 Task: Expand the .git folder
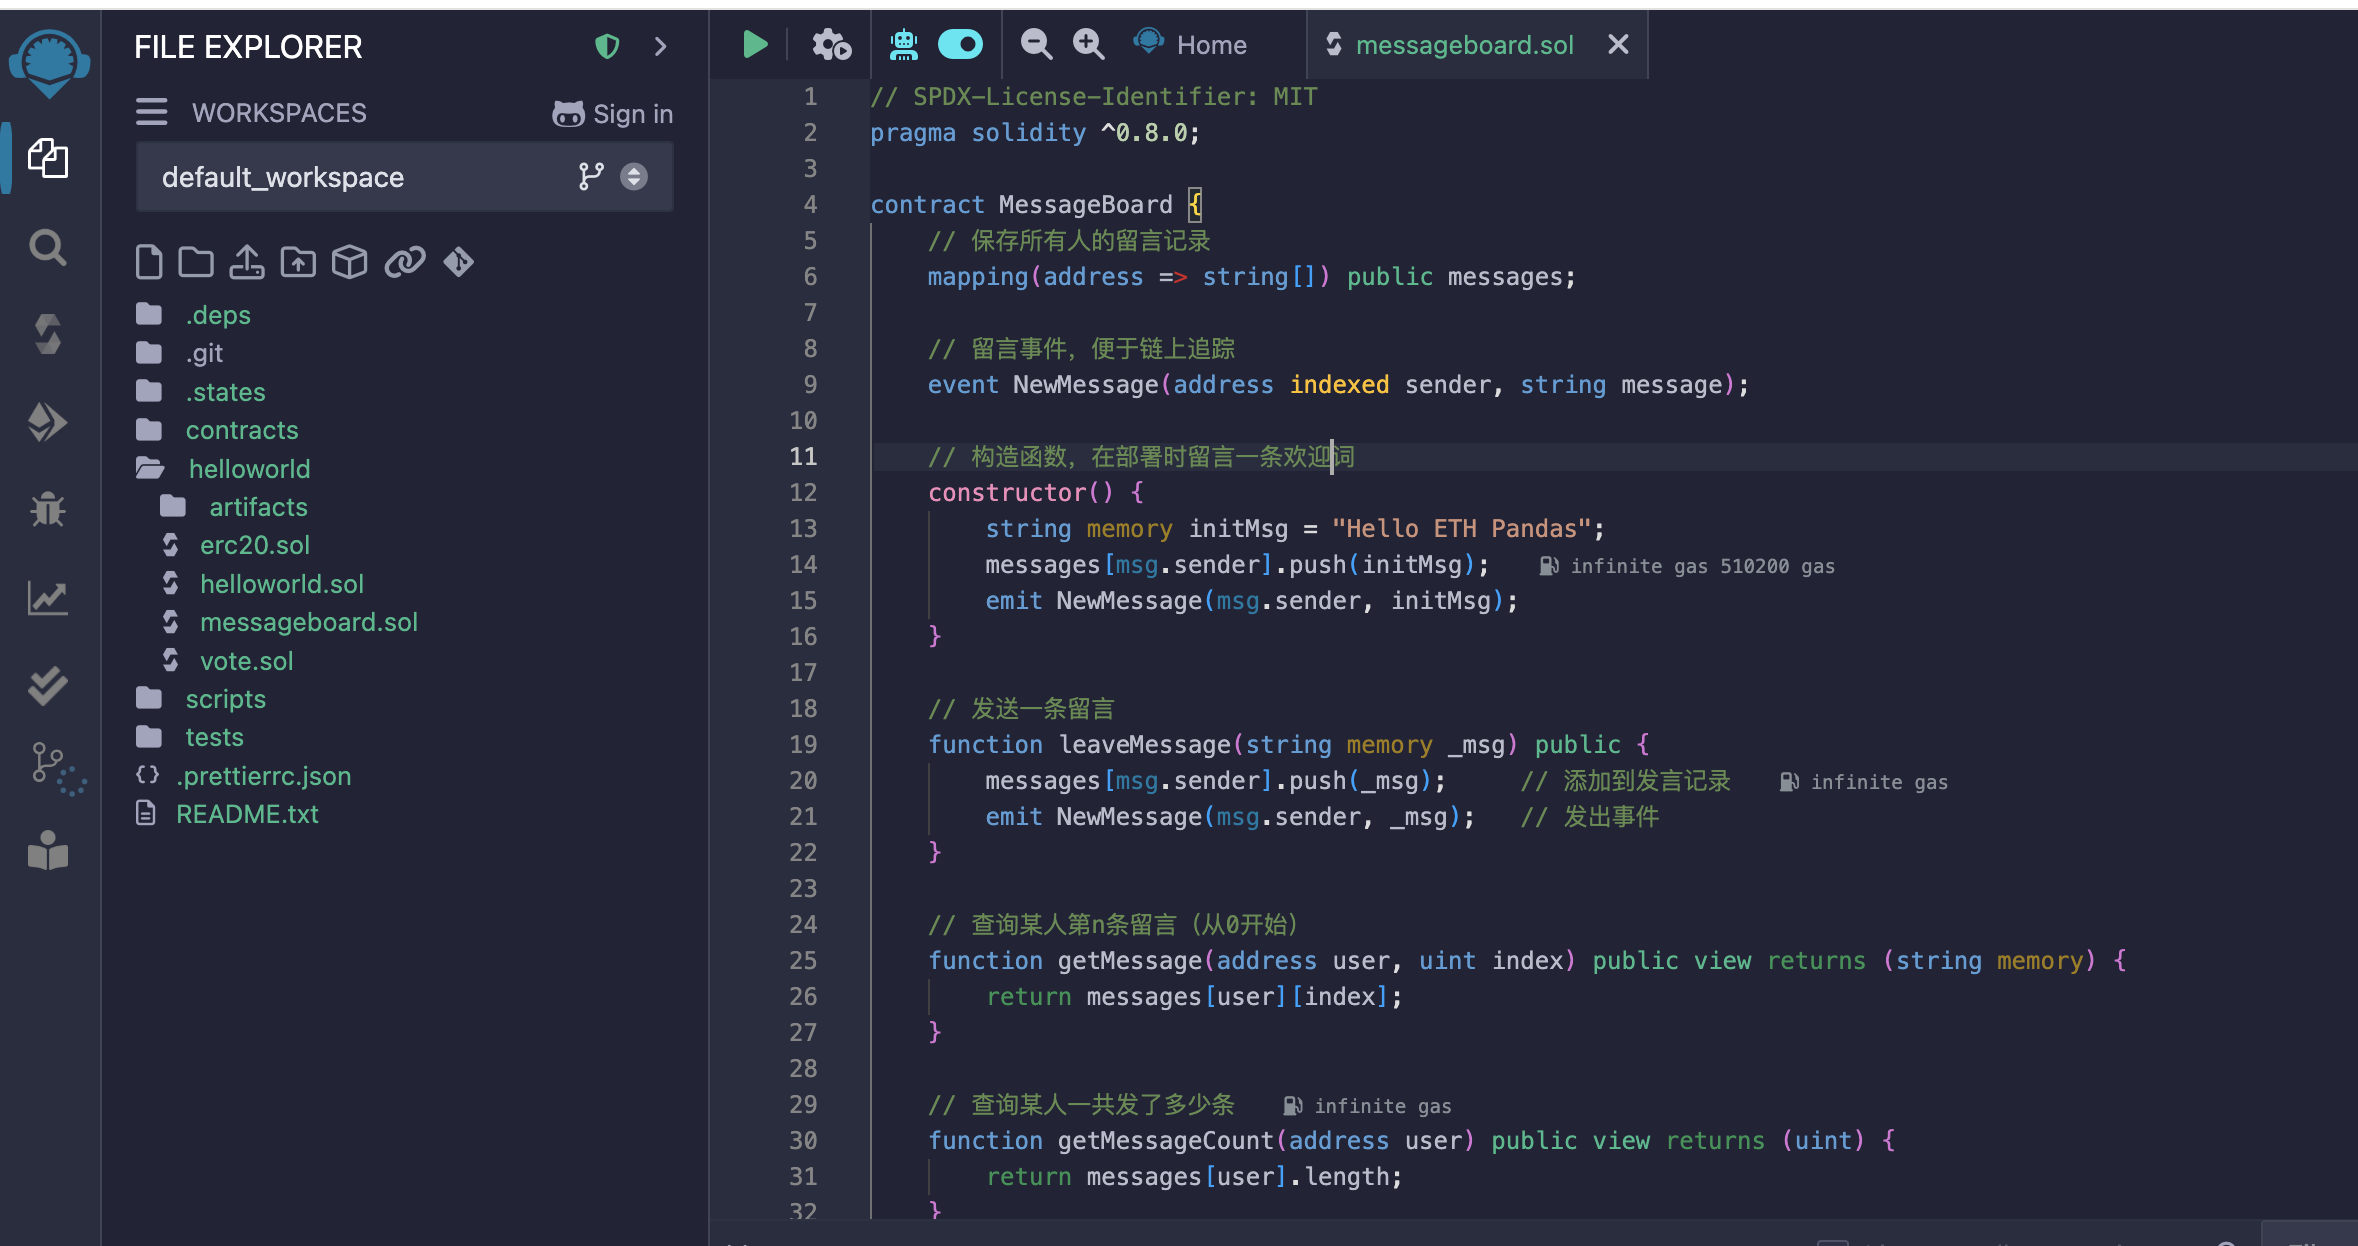204,353
